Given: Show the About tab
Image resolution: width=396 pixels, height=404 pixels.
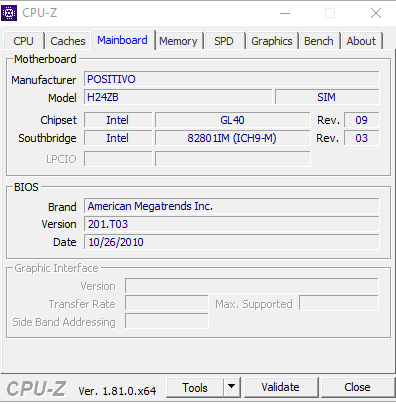Looking at the screenshot, I should point(361,41).
